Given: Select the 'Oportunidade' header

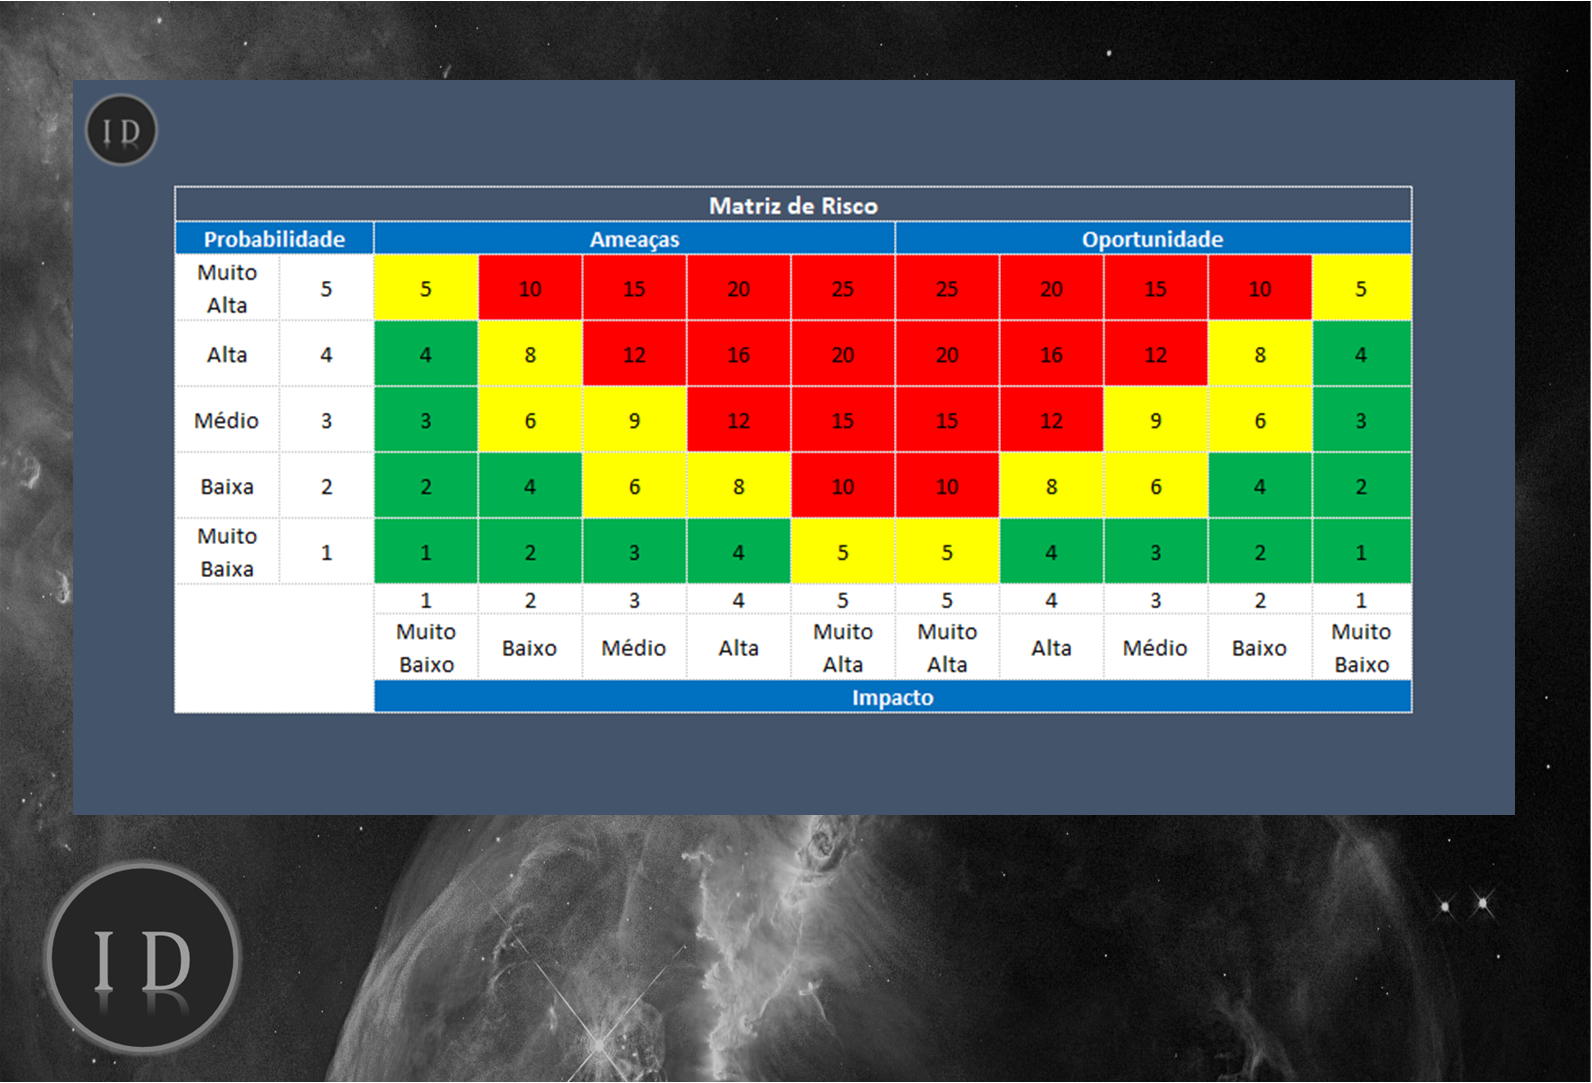Looking at the screenshot, I should [x=1153, y=239].
